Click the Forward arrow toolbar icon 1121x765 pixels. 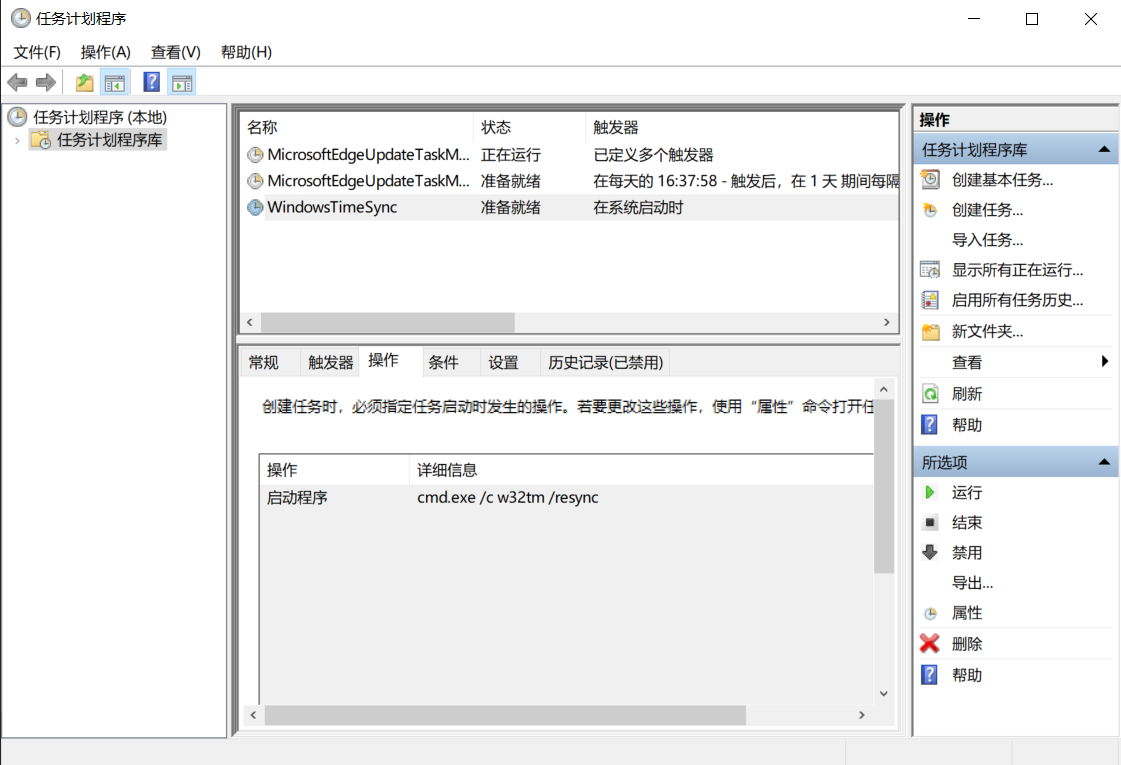[x=46, y=82]
